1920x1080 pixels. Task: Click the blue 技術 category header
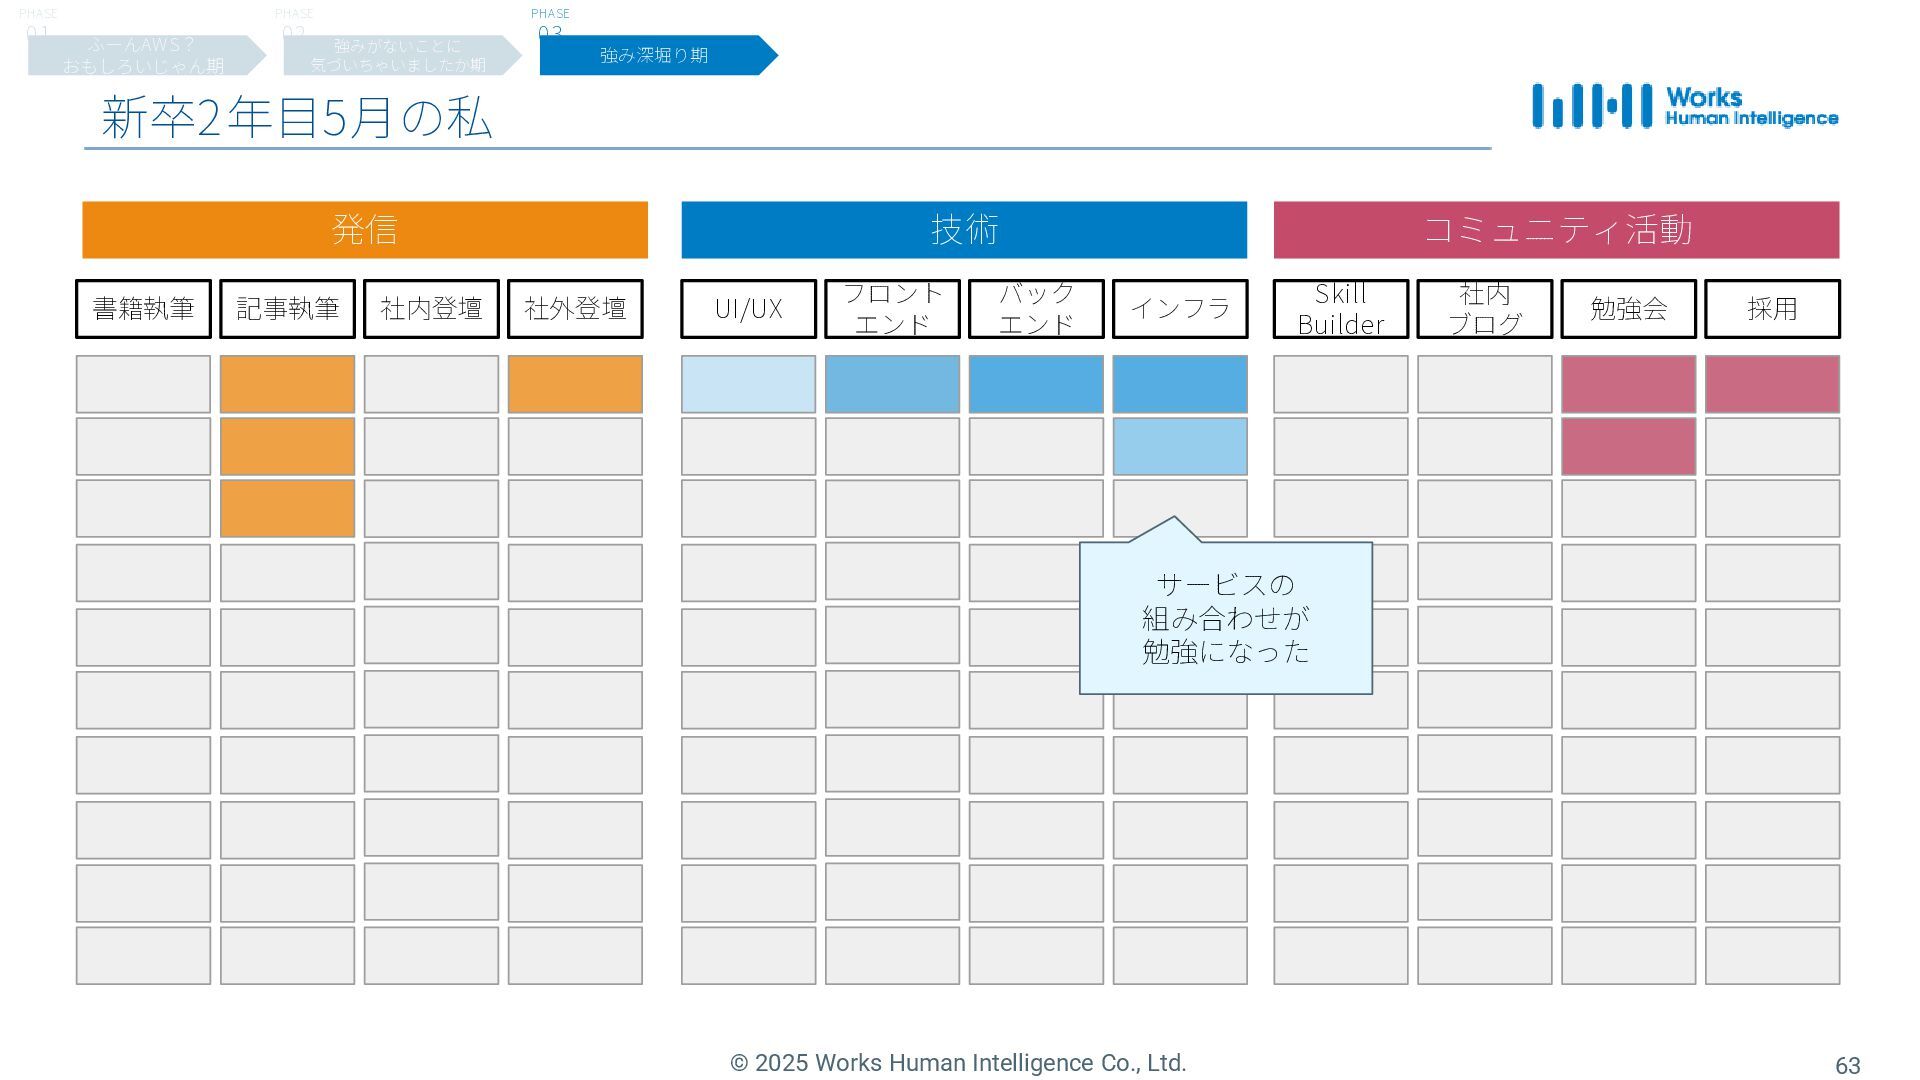pos(964,230)
